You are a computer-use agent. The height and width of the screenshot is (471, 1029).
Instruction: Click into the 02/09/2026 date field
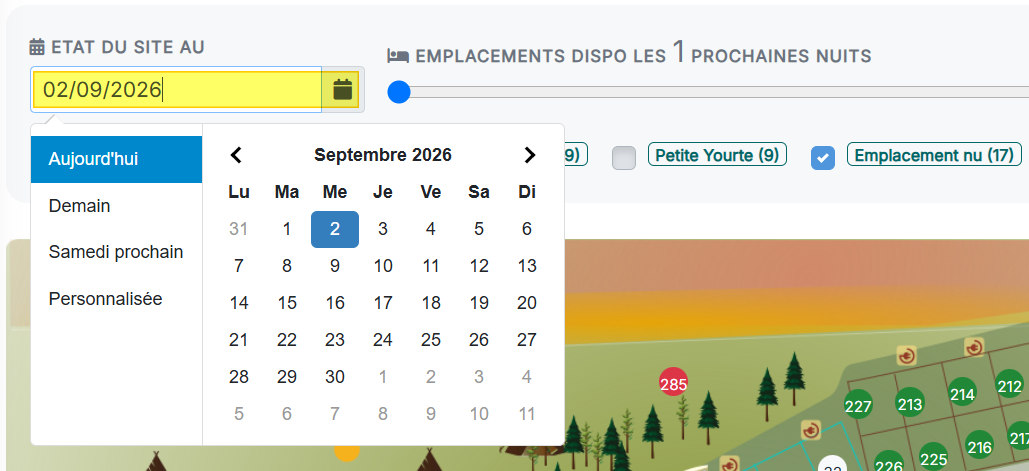coord(177,89)
